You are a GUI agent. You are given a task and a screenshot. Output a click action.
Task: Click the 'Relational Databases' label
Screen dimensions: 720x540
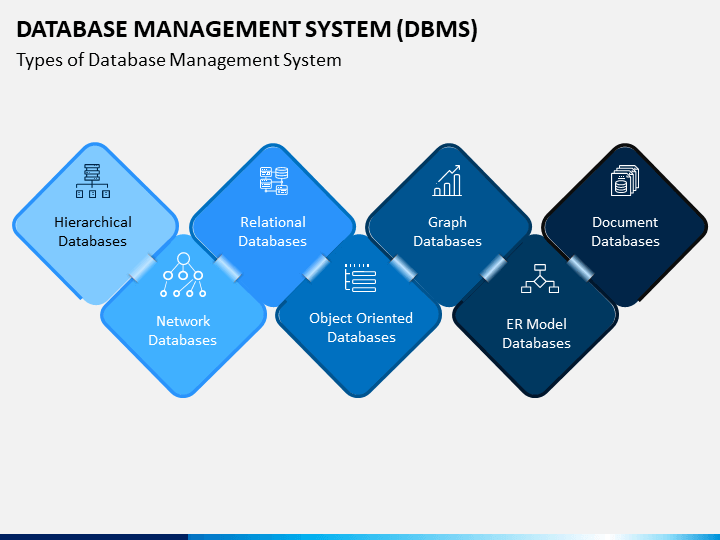[273, 231]
